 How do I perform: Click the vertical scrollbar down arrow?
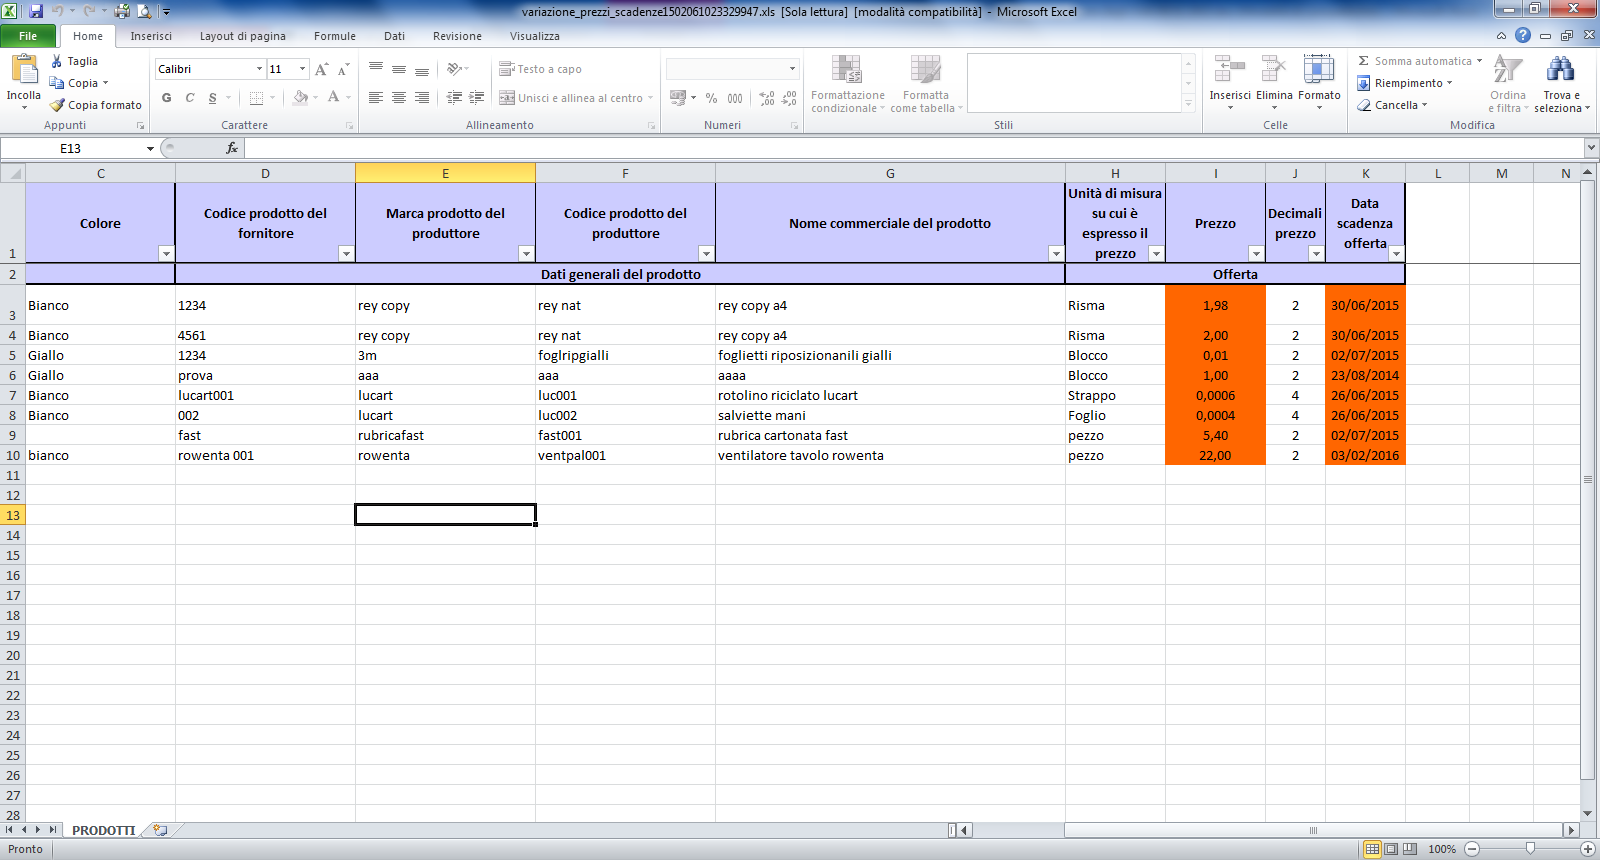1587,814
